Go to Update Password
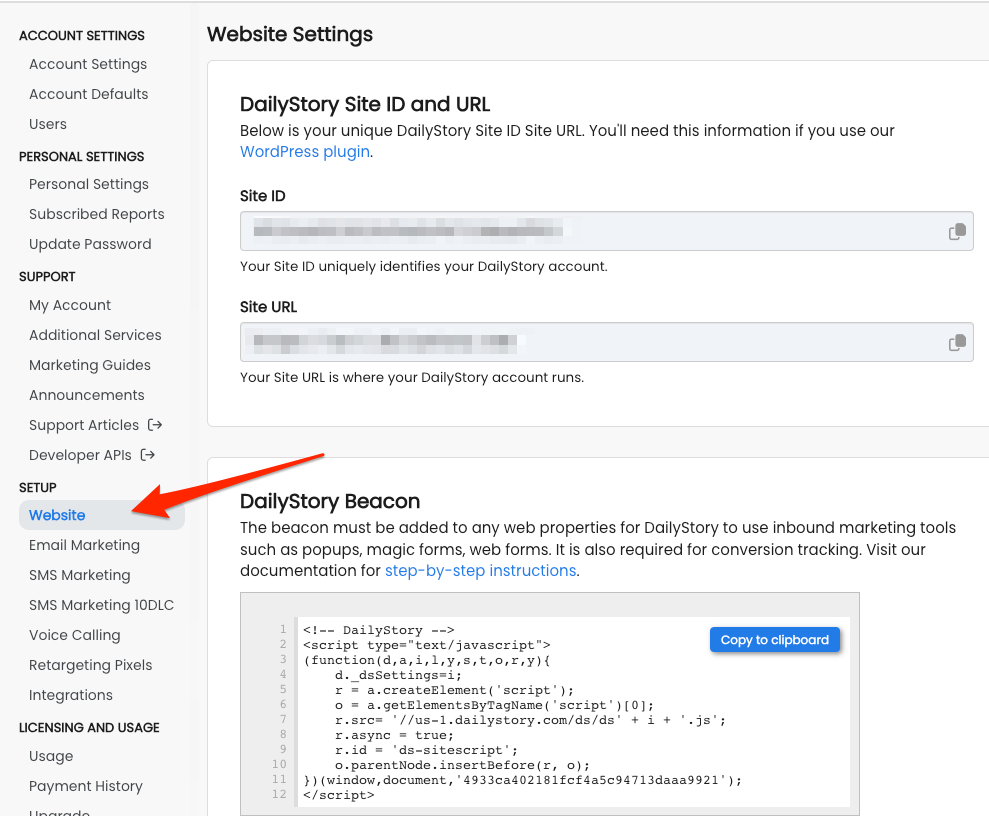 (x=90, y=244)
